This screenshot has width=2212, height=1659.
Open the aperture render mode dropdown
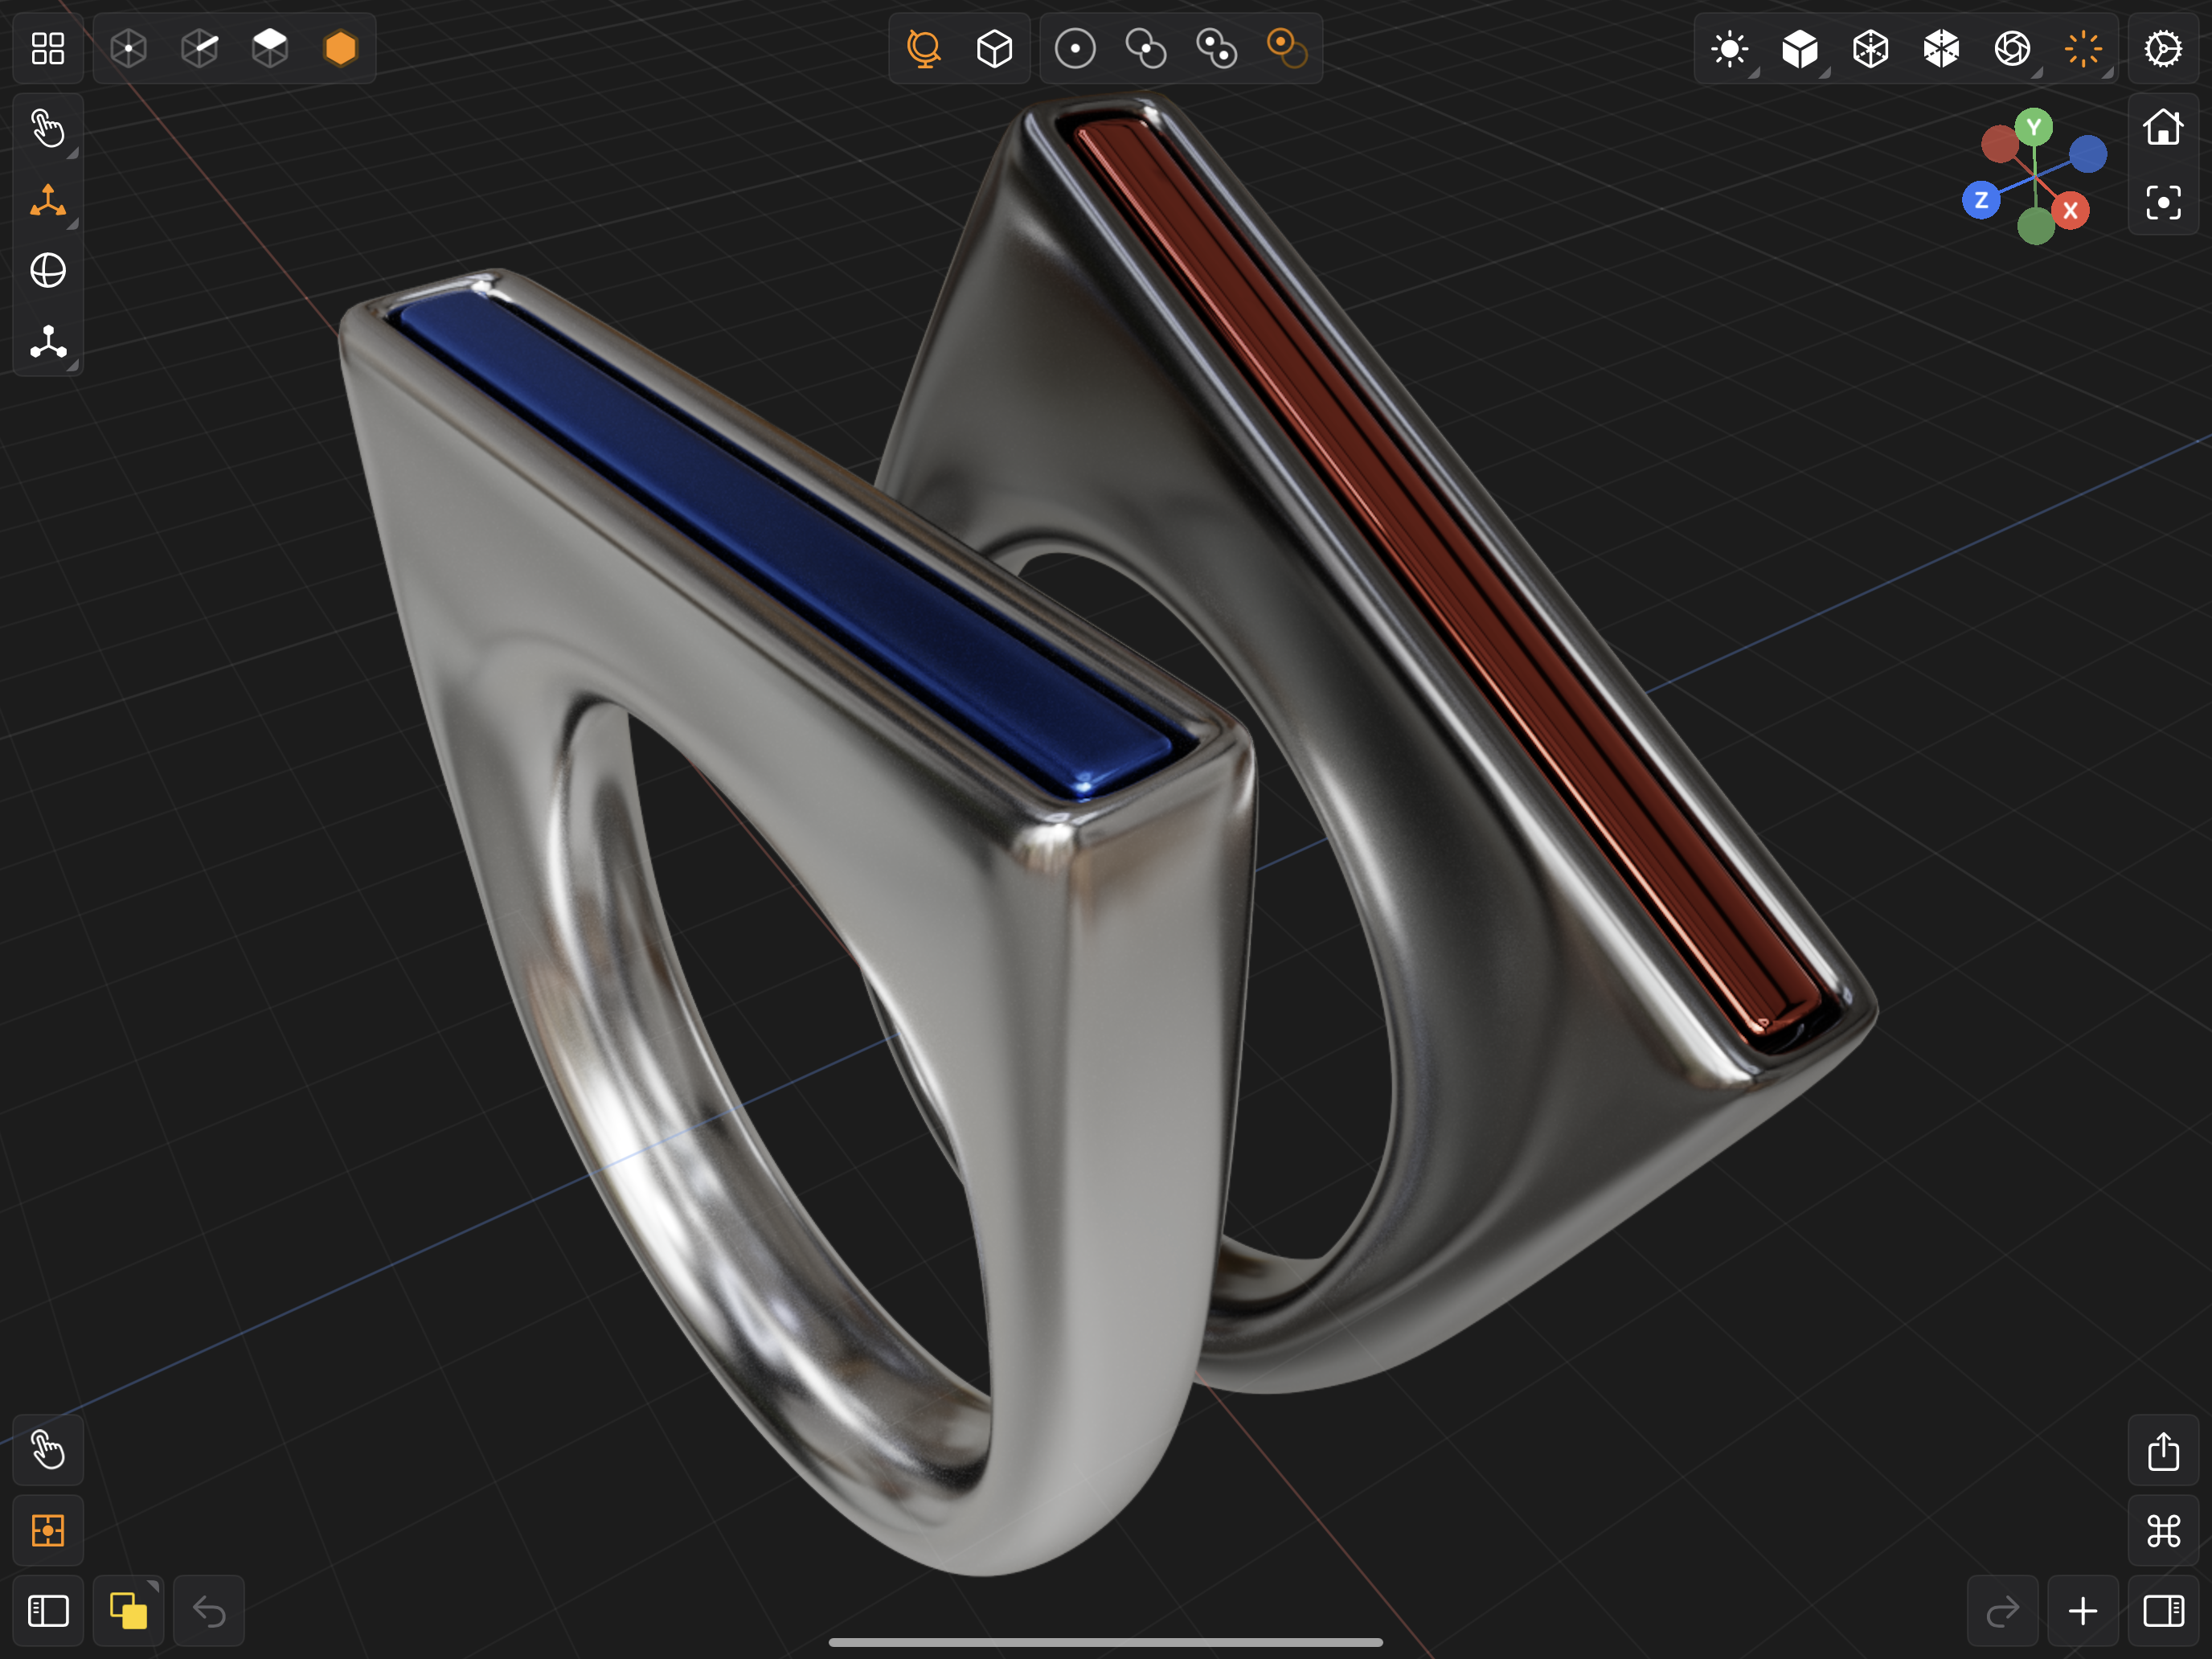(x=2012, y=48)
